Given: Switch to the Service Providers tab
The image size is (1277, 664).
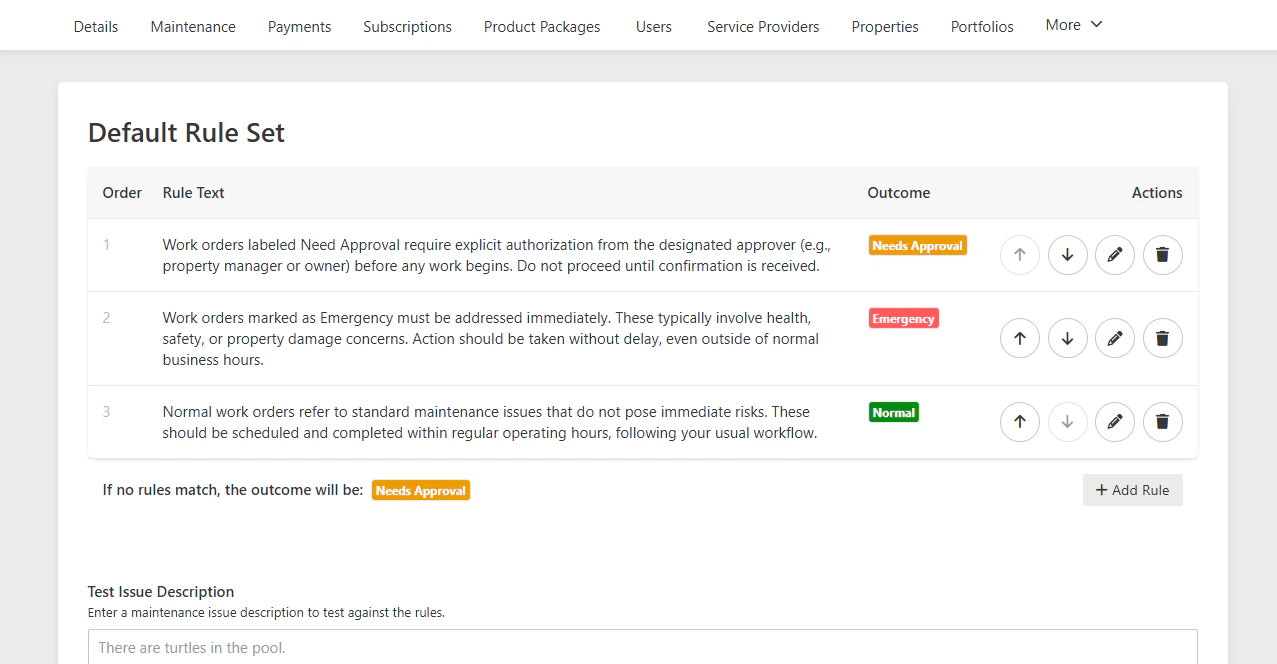Looking at the screenshot, I should [x=763, y=27].
